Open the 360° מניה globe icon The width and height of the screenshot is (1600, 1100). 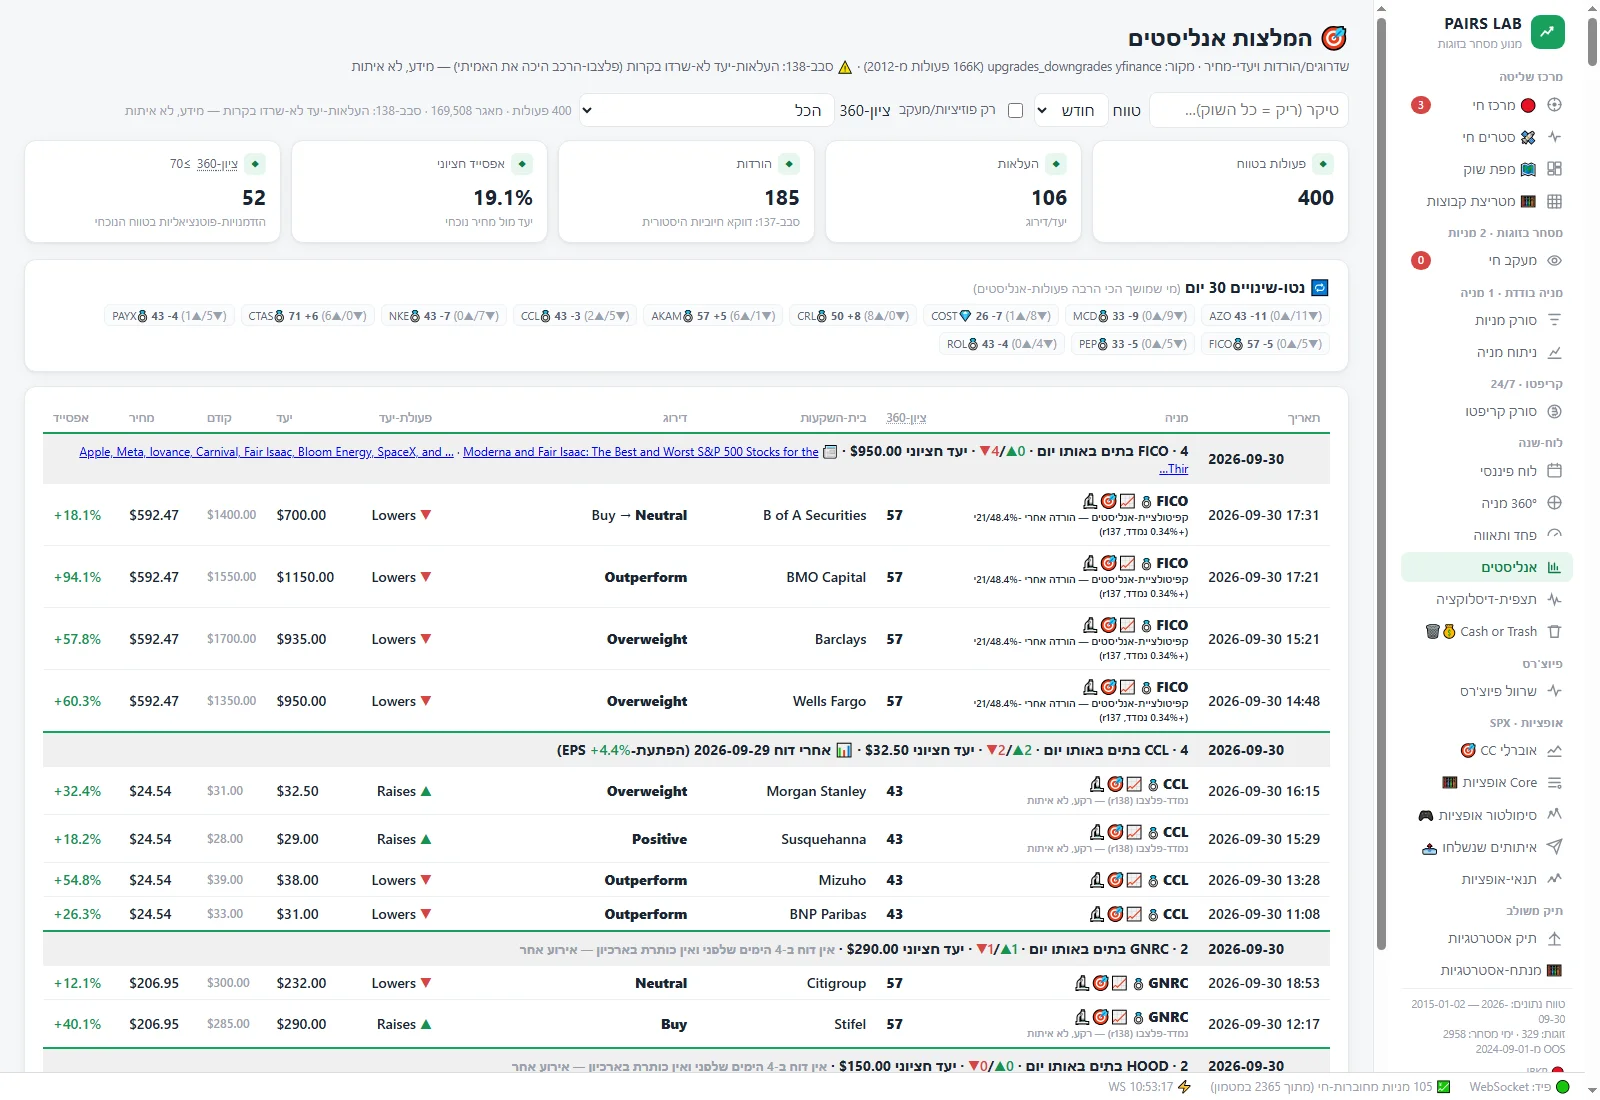(1554, 503)
